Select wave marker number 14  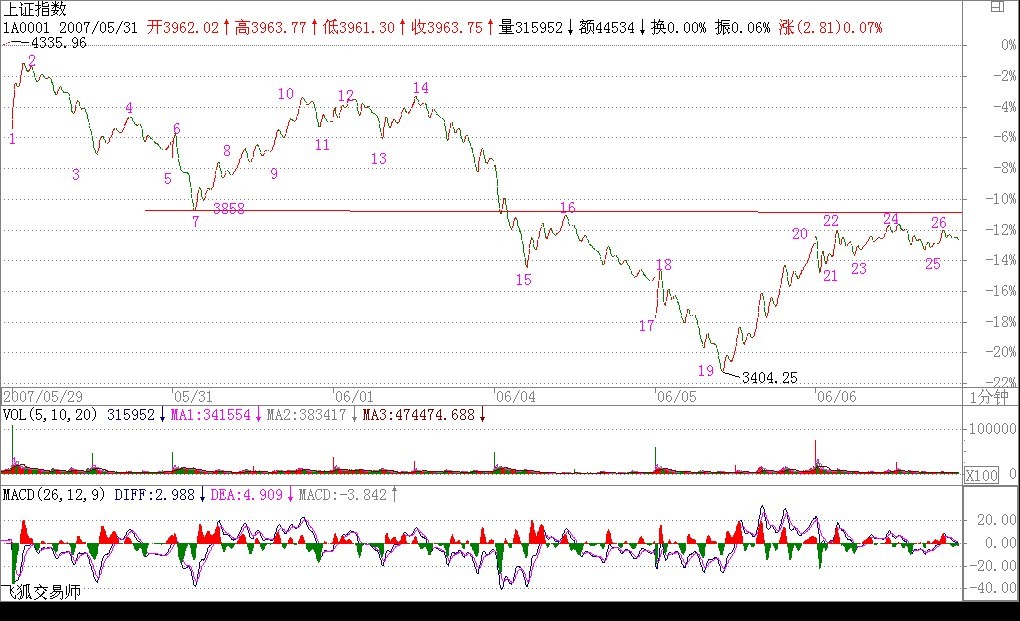(x=420, y=88)
